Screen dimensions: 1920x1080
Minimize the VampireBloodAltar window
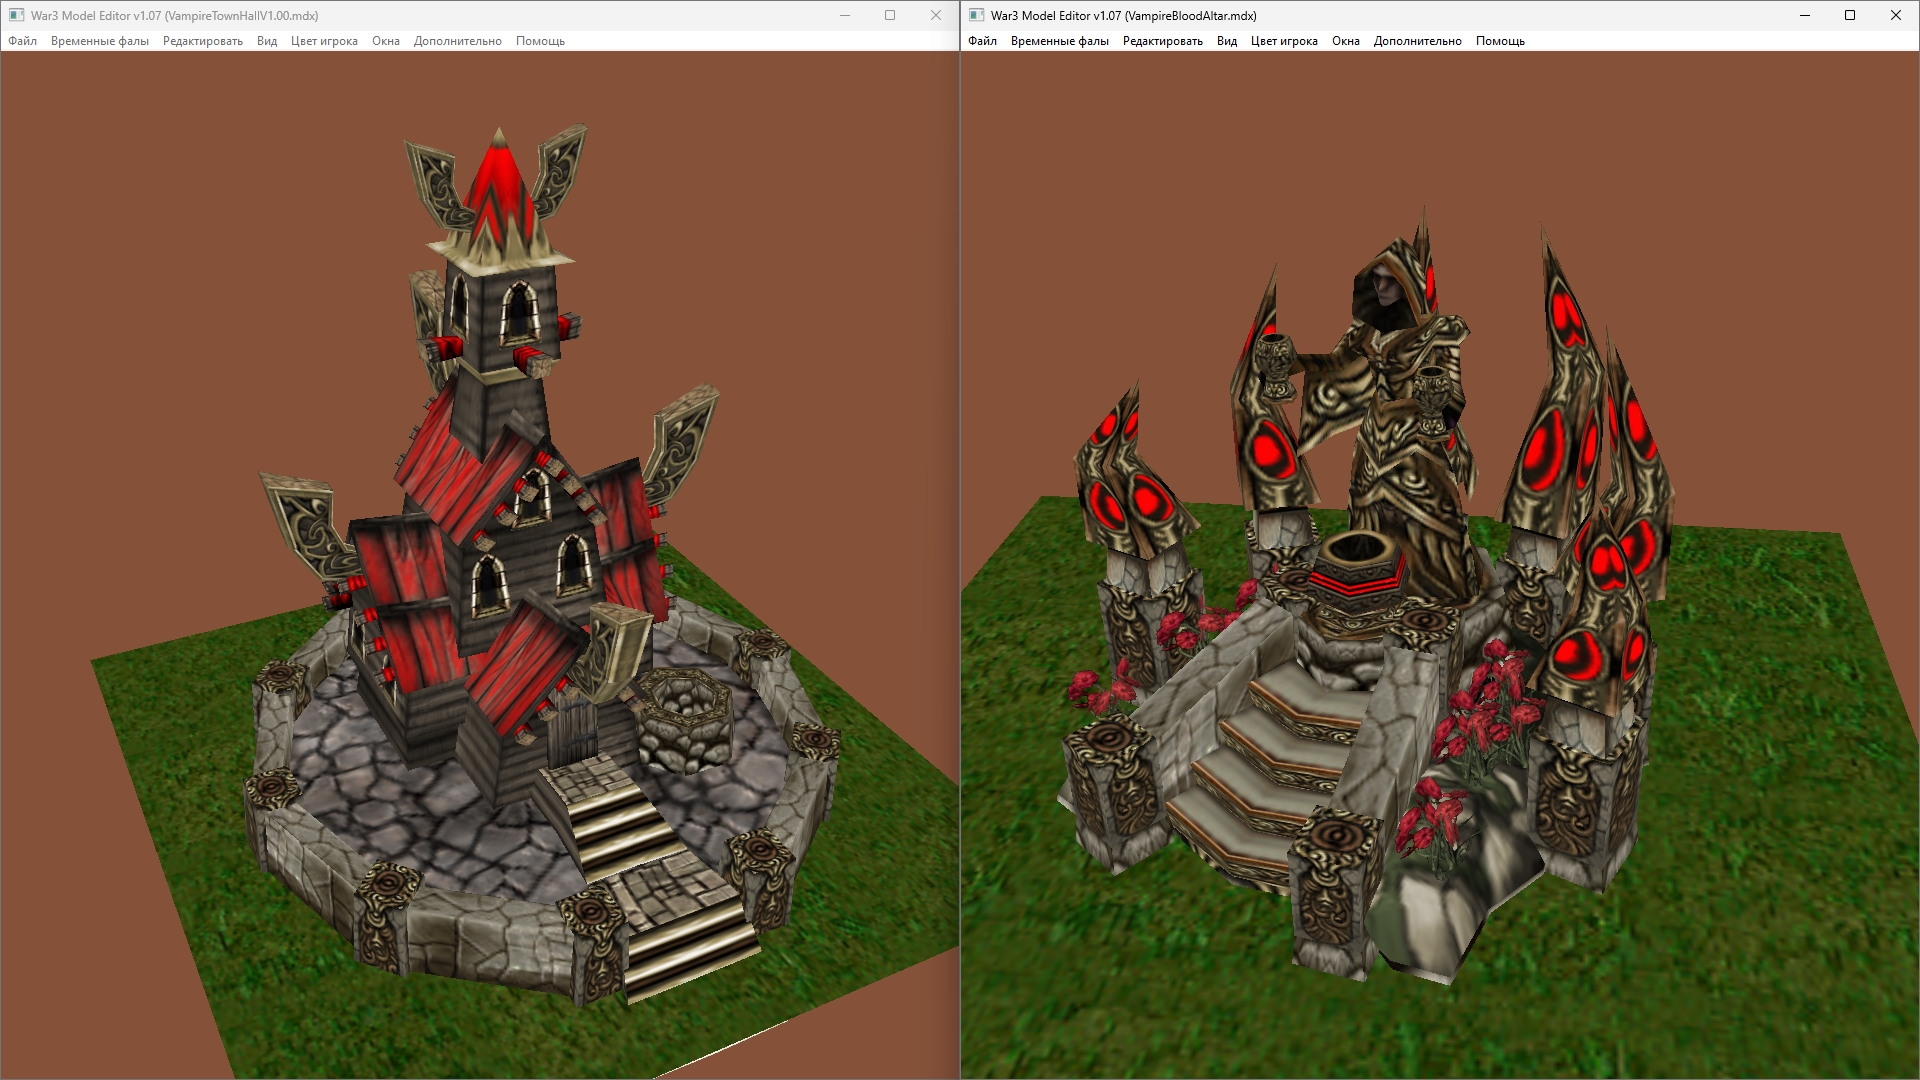click(x=1805, y=15)
